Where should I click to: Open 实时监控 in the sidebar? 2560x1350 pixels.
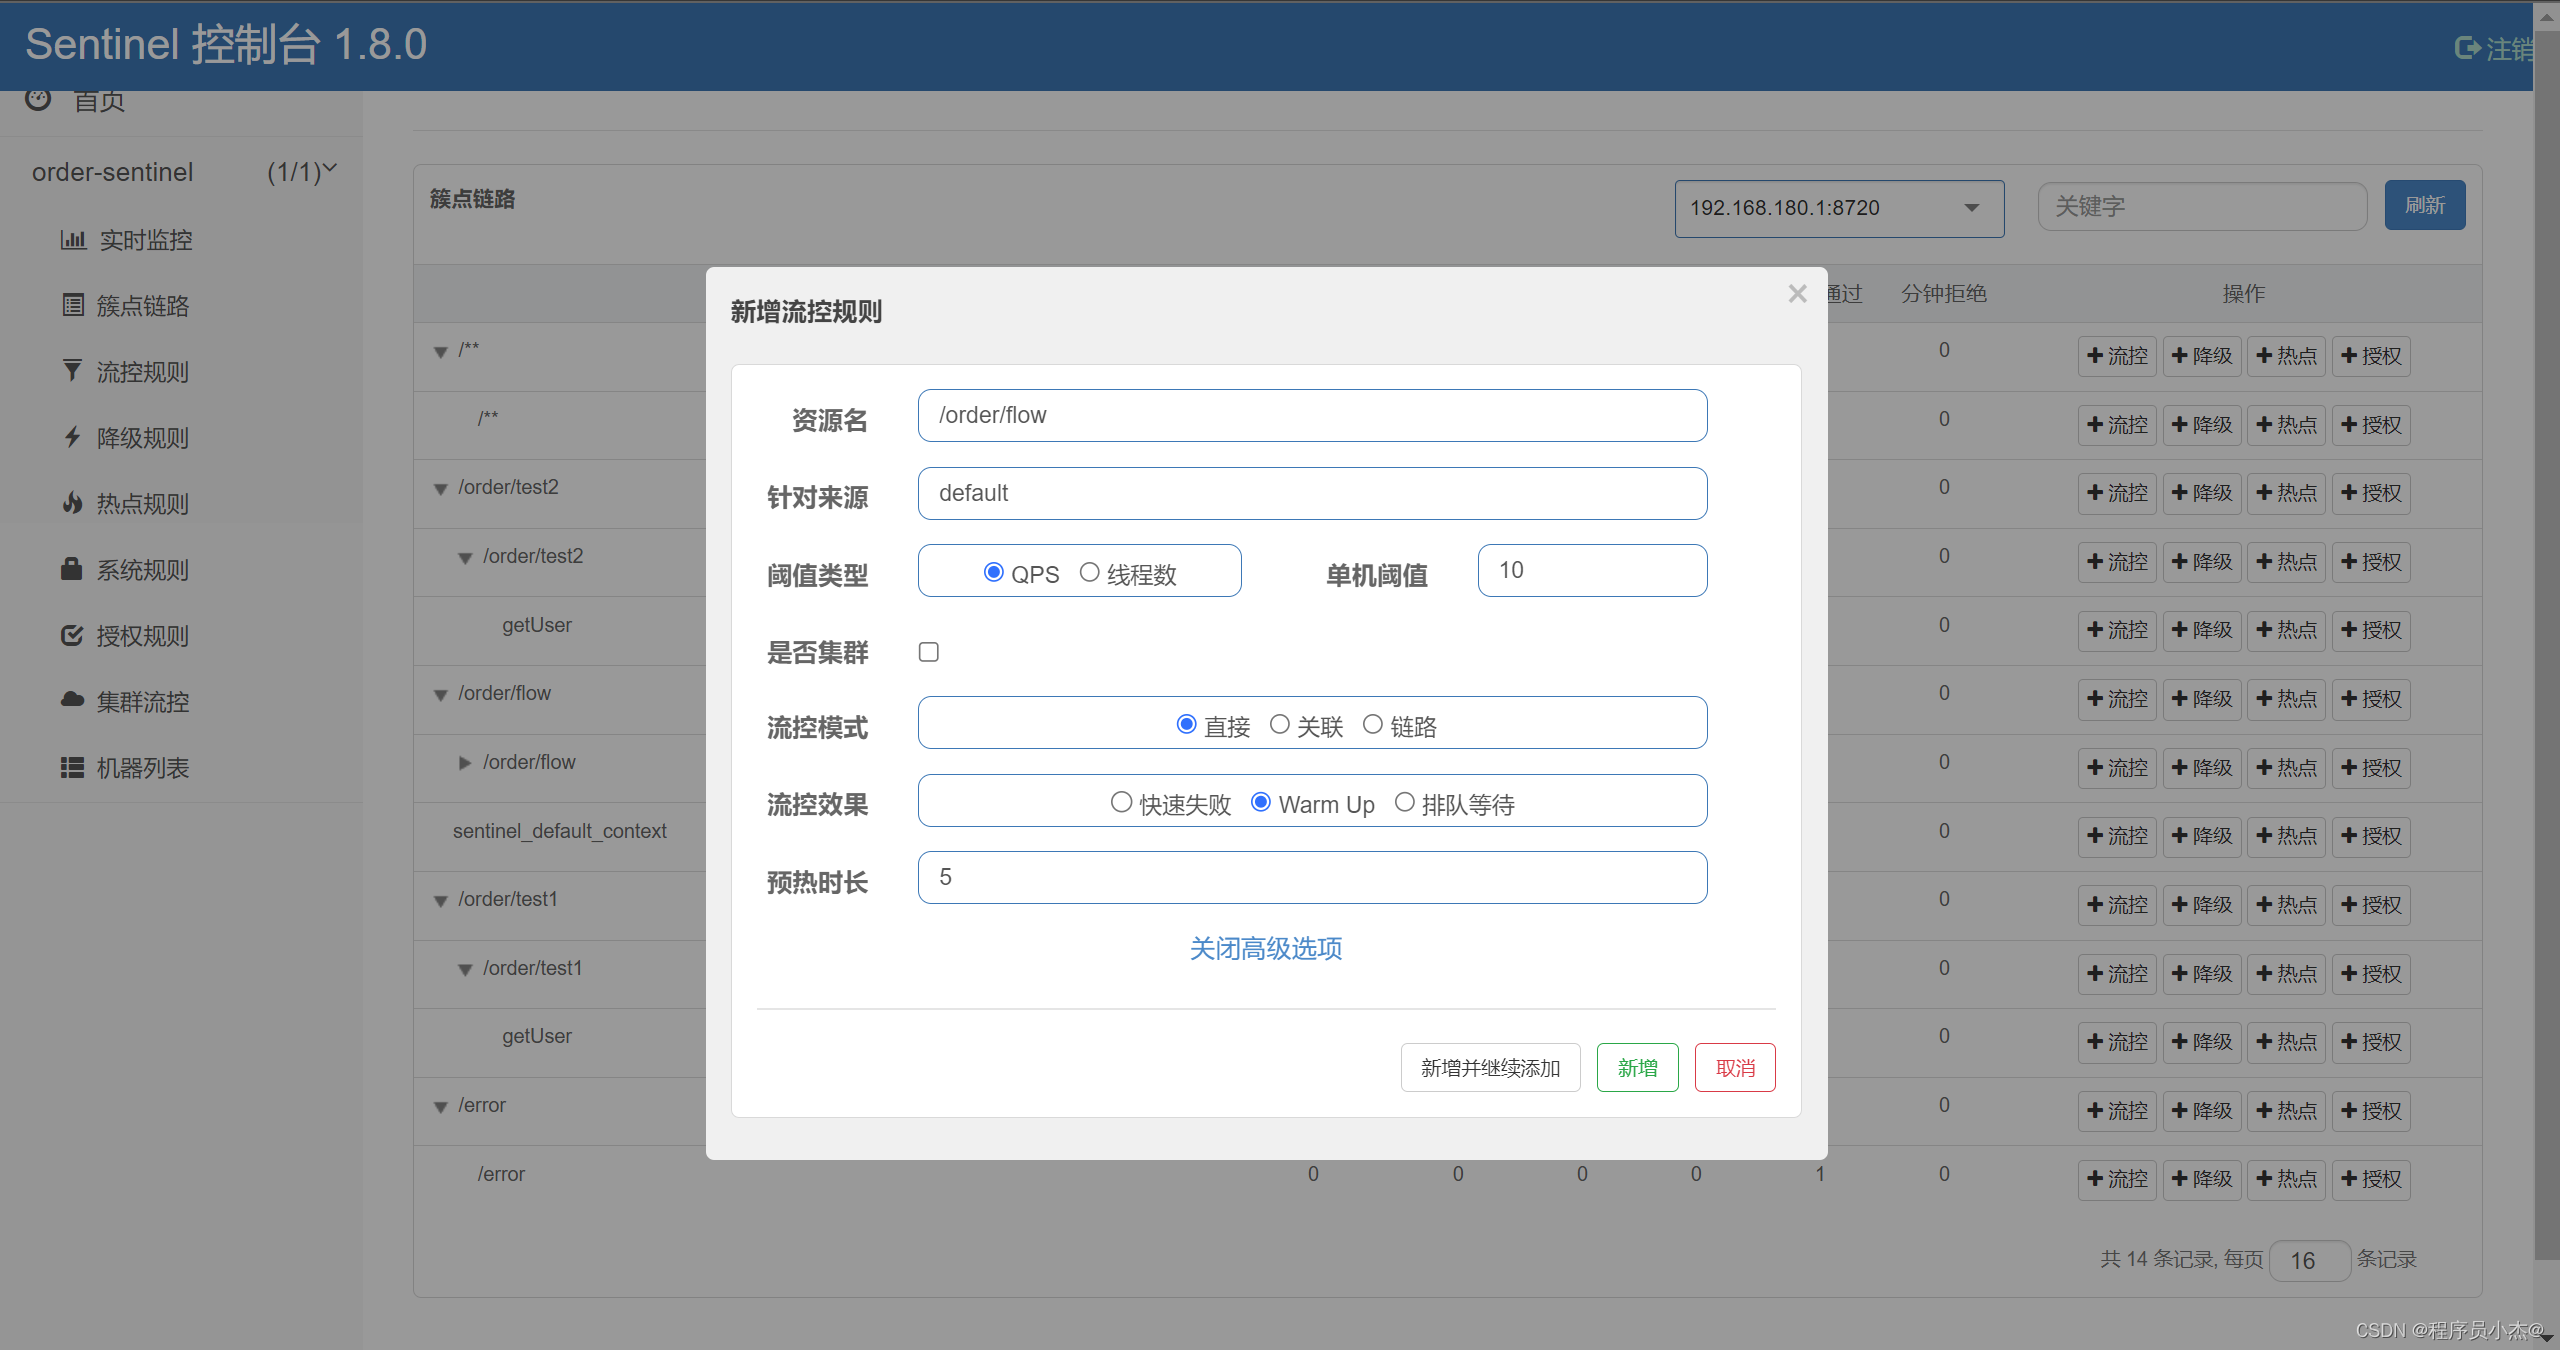click(146, 240)
